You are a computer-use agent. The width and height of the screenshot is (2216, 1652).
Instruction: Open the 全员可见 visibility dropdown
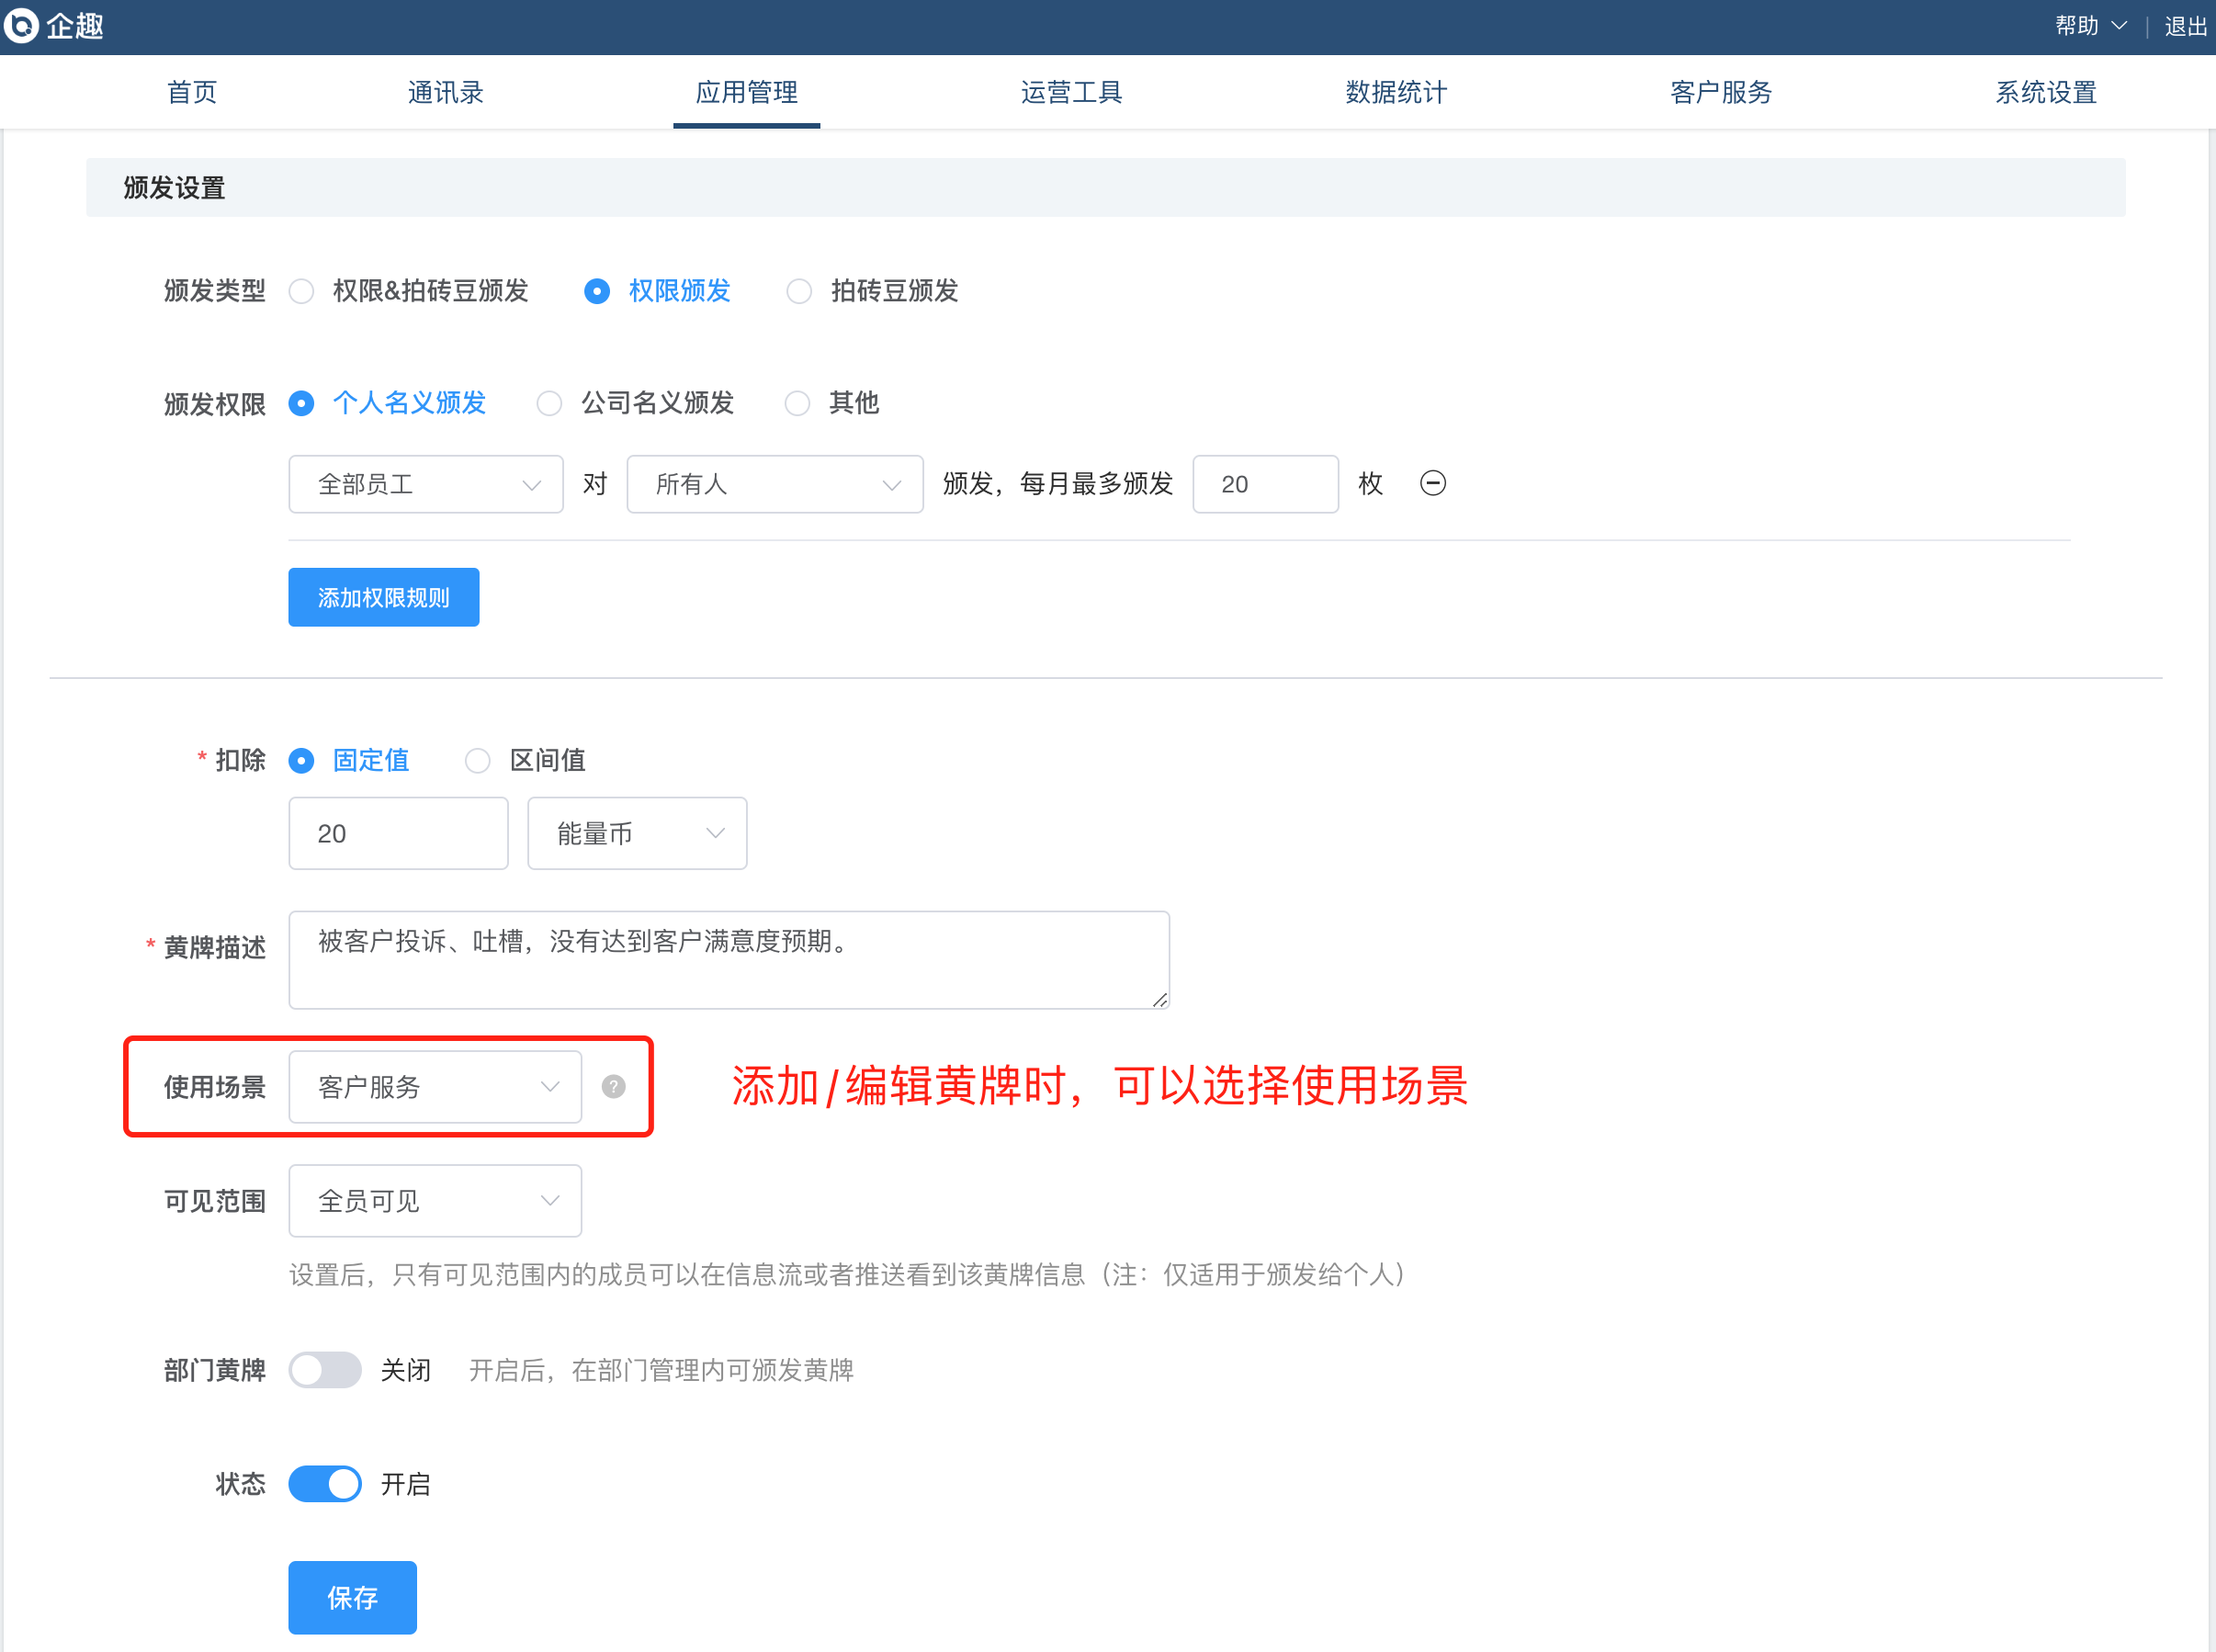435,1201
